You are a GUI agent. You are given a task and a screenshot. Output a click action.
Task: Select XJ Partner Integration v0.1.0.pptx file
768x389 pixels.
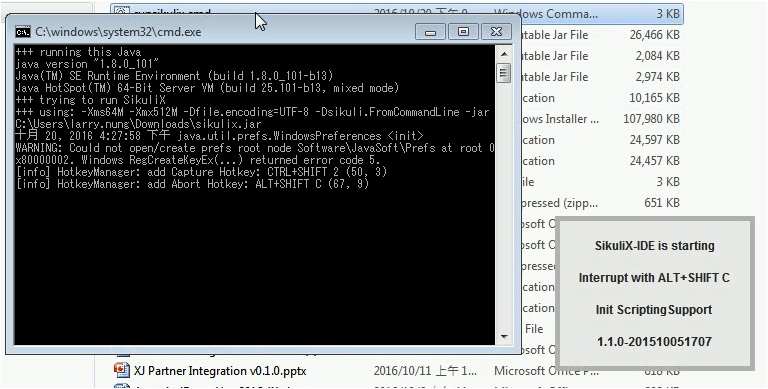[x=220, y=371]
